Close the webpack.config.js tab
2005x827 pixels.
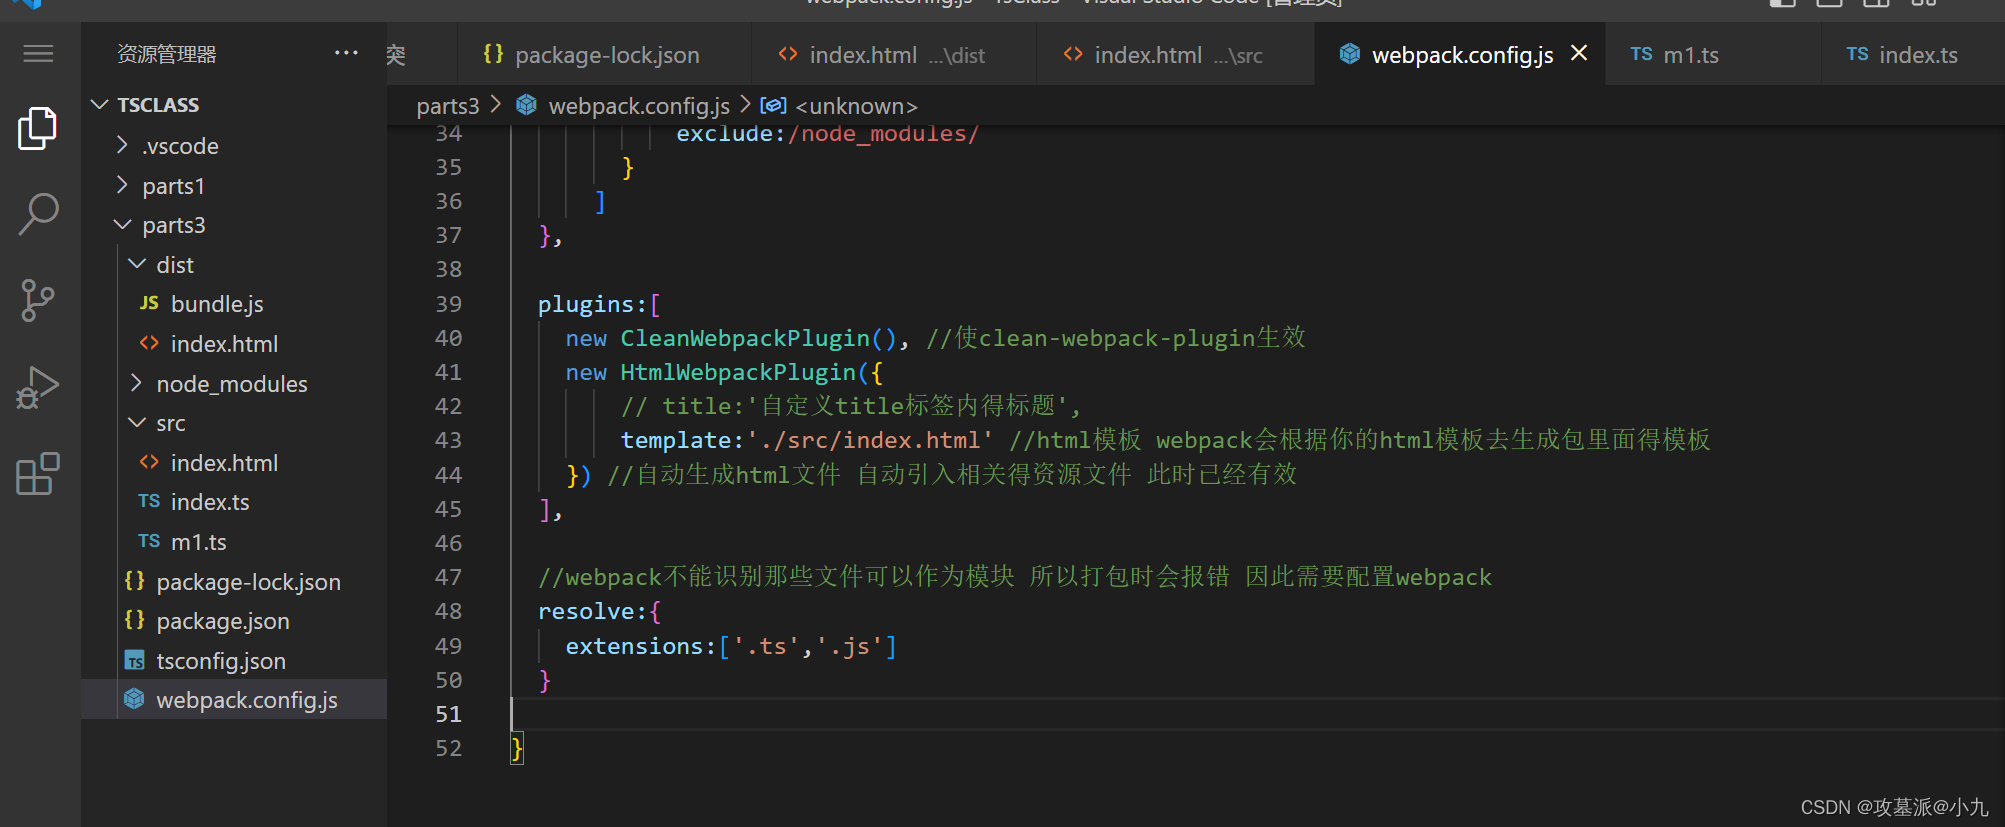(x=1579, y=53)
